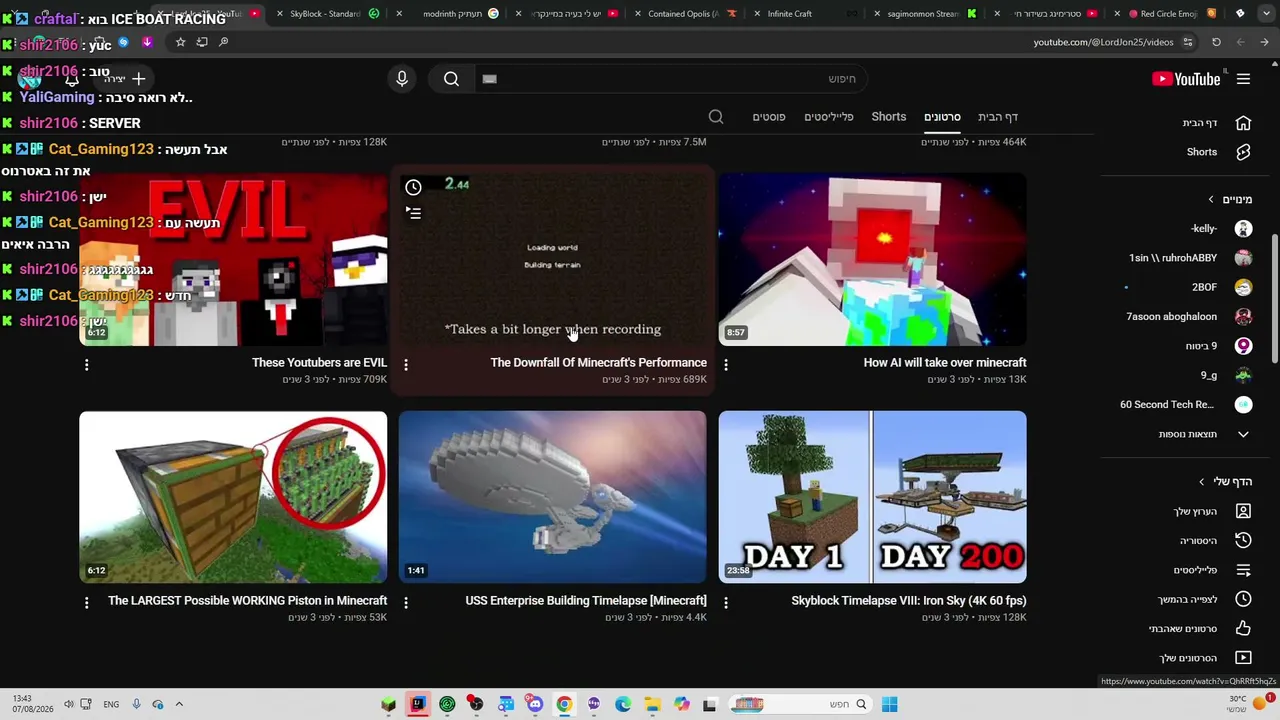Bookmark this page with the star icon

(180, 42)
